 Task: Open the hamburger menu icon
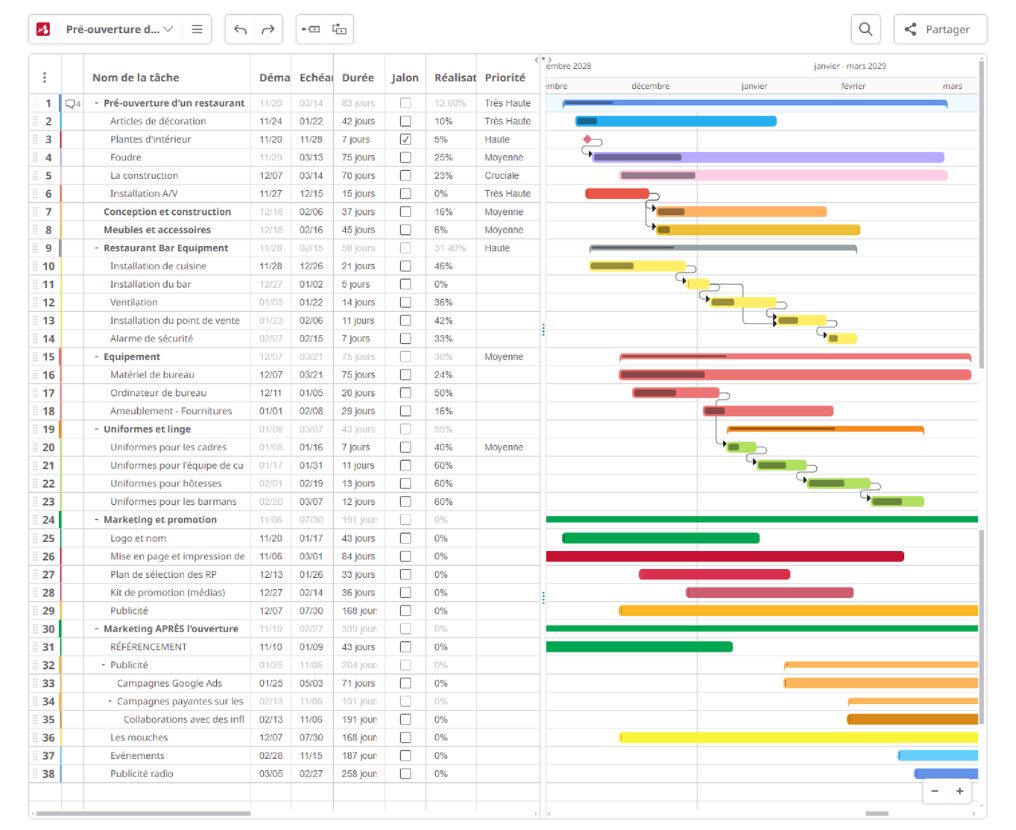197,29
